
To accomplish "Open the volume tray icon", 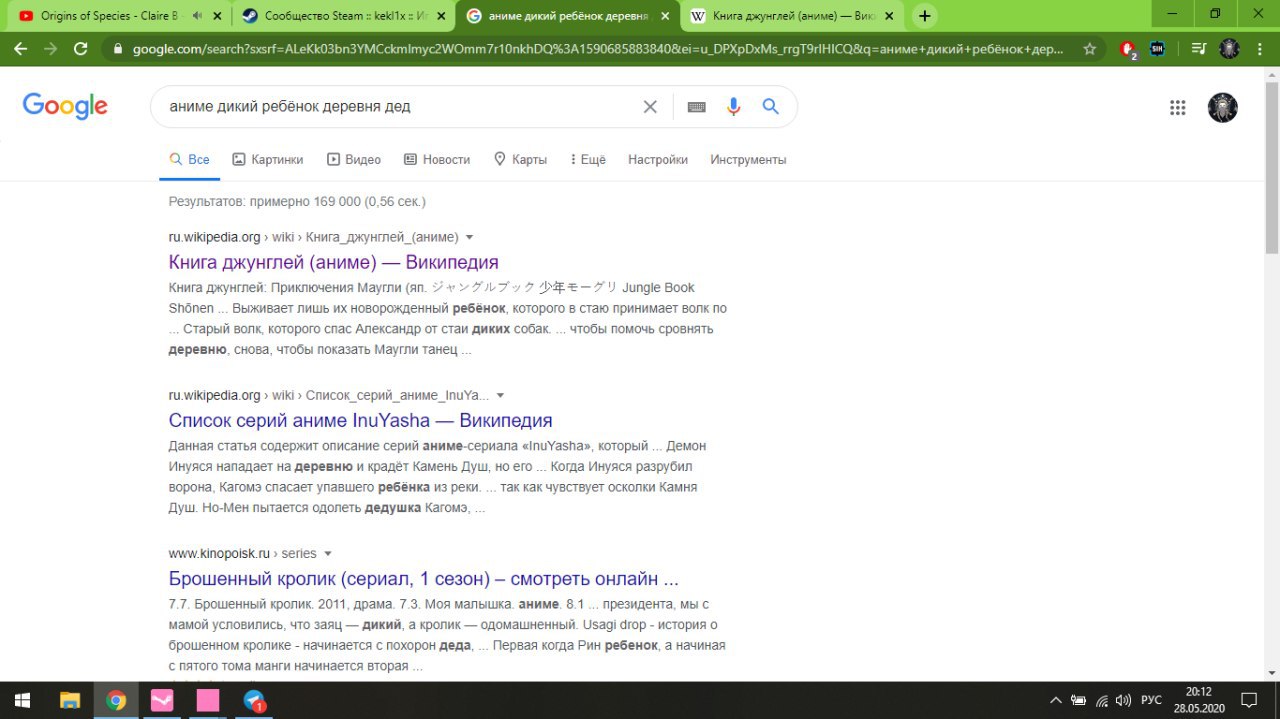I will click(x=1124, y=701).
